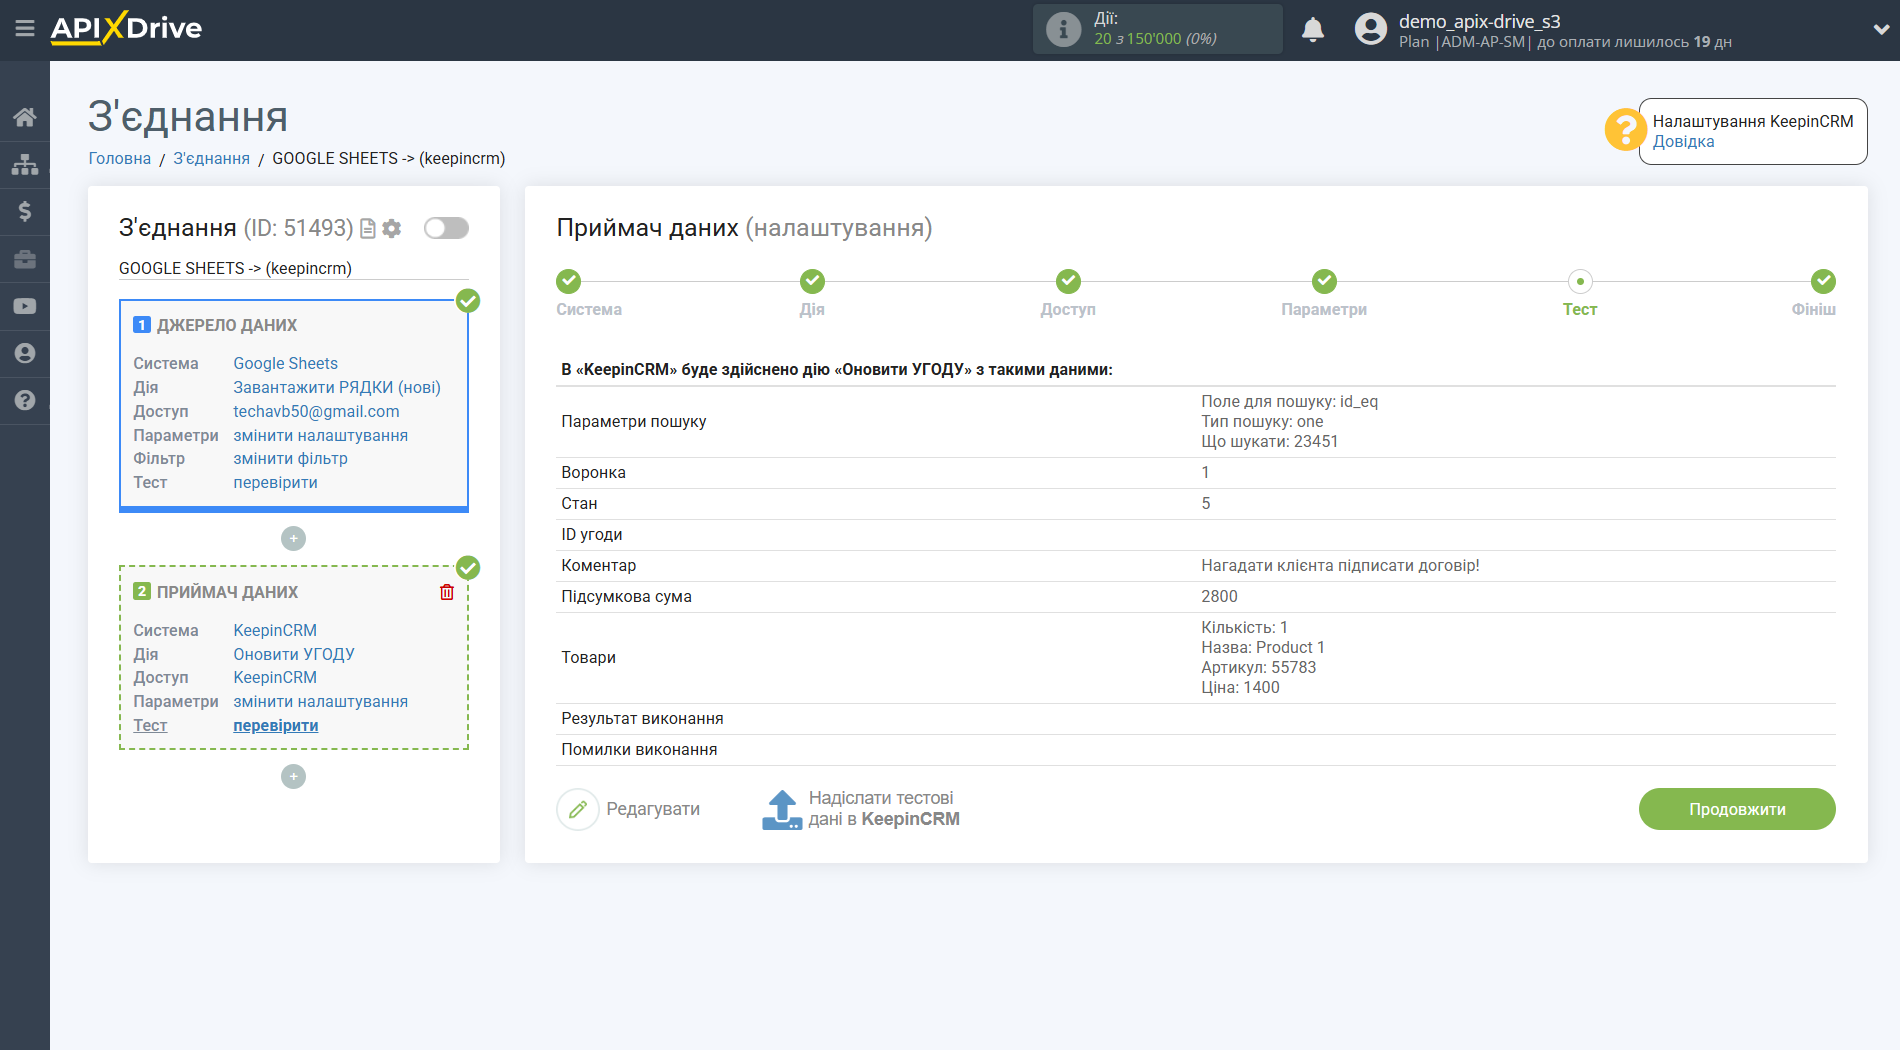Select the comment value about договір
The image size is (1900, 1050).
1340,565
